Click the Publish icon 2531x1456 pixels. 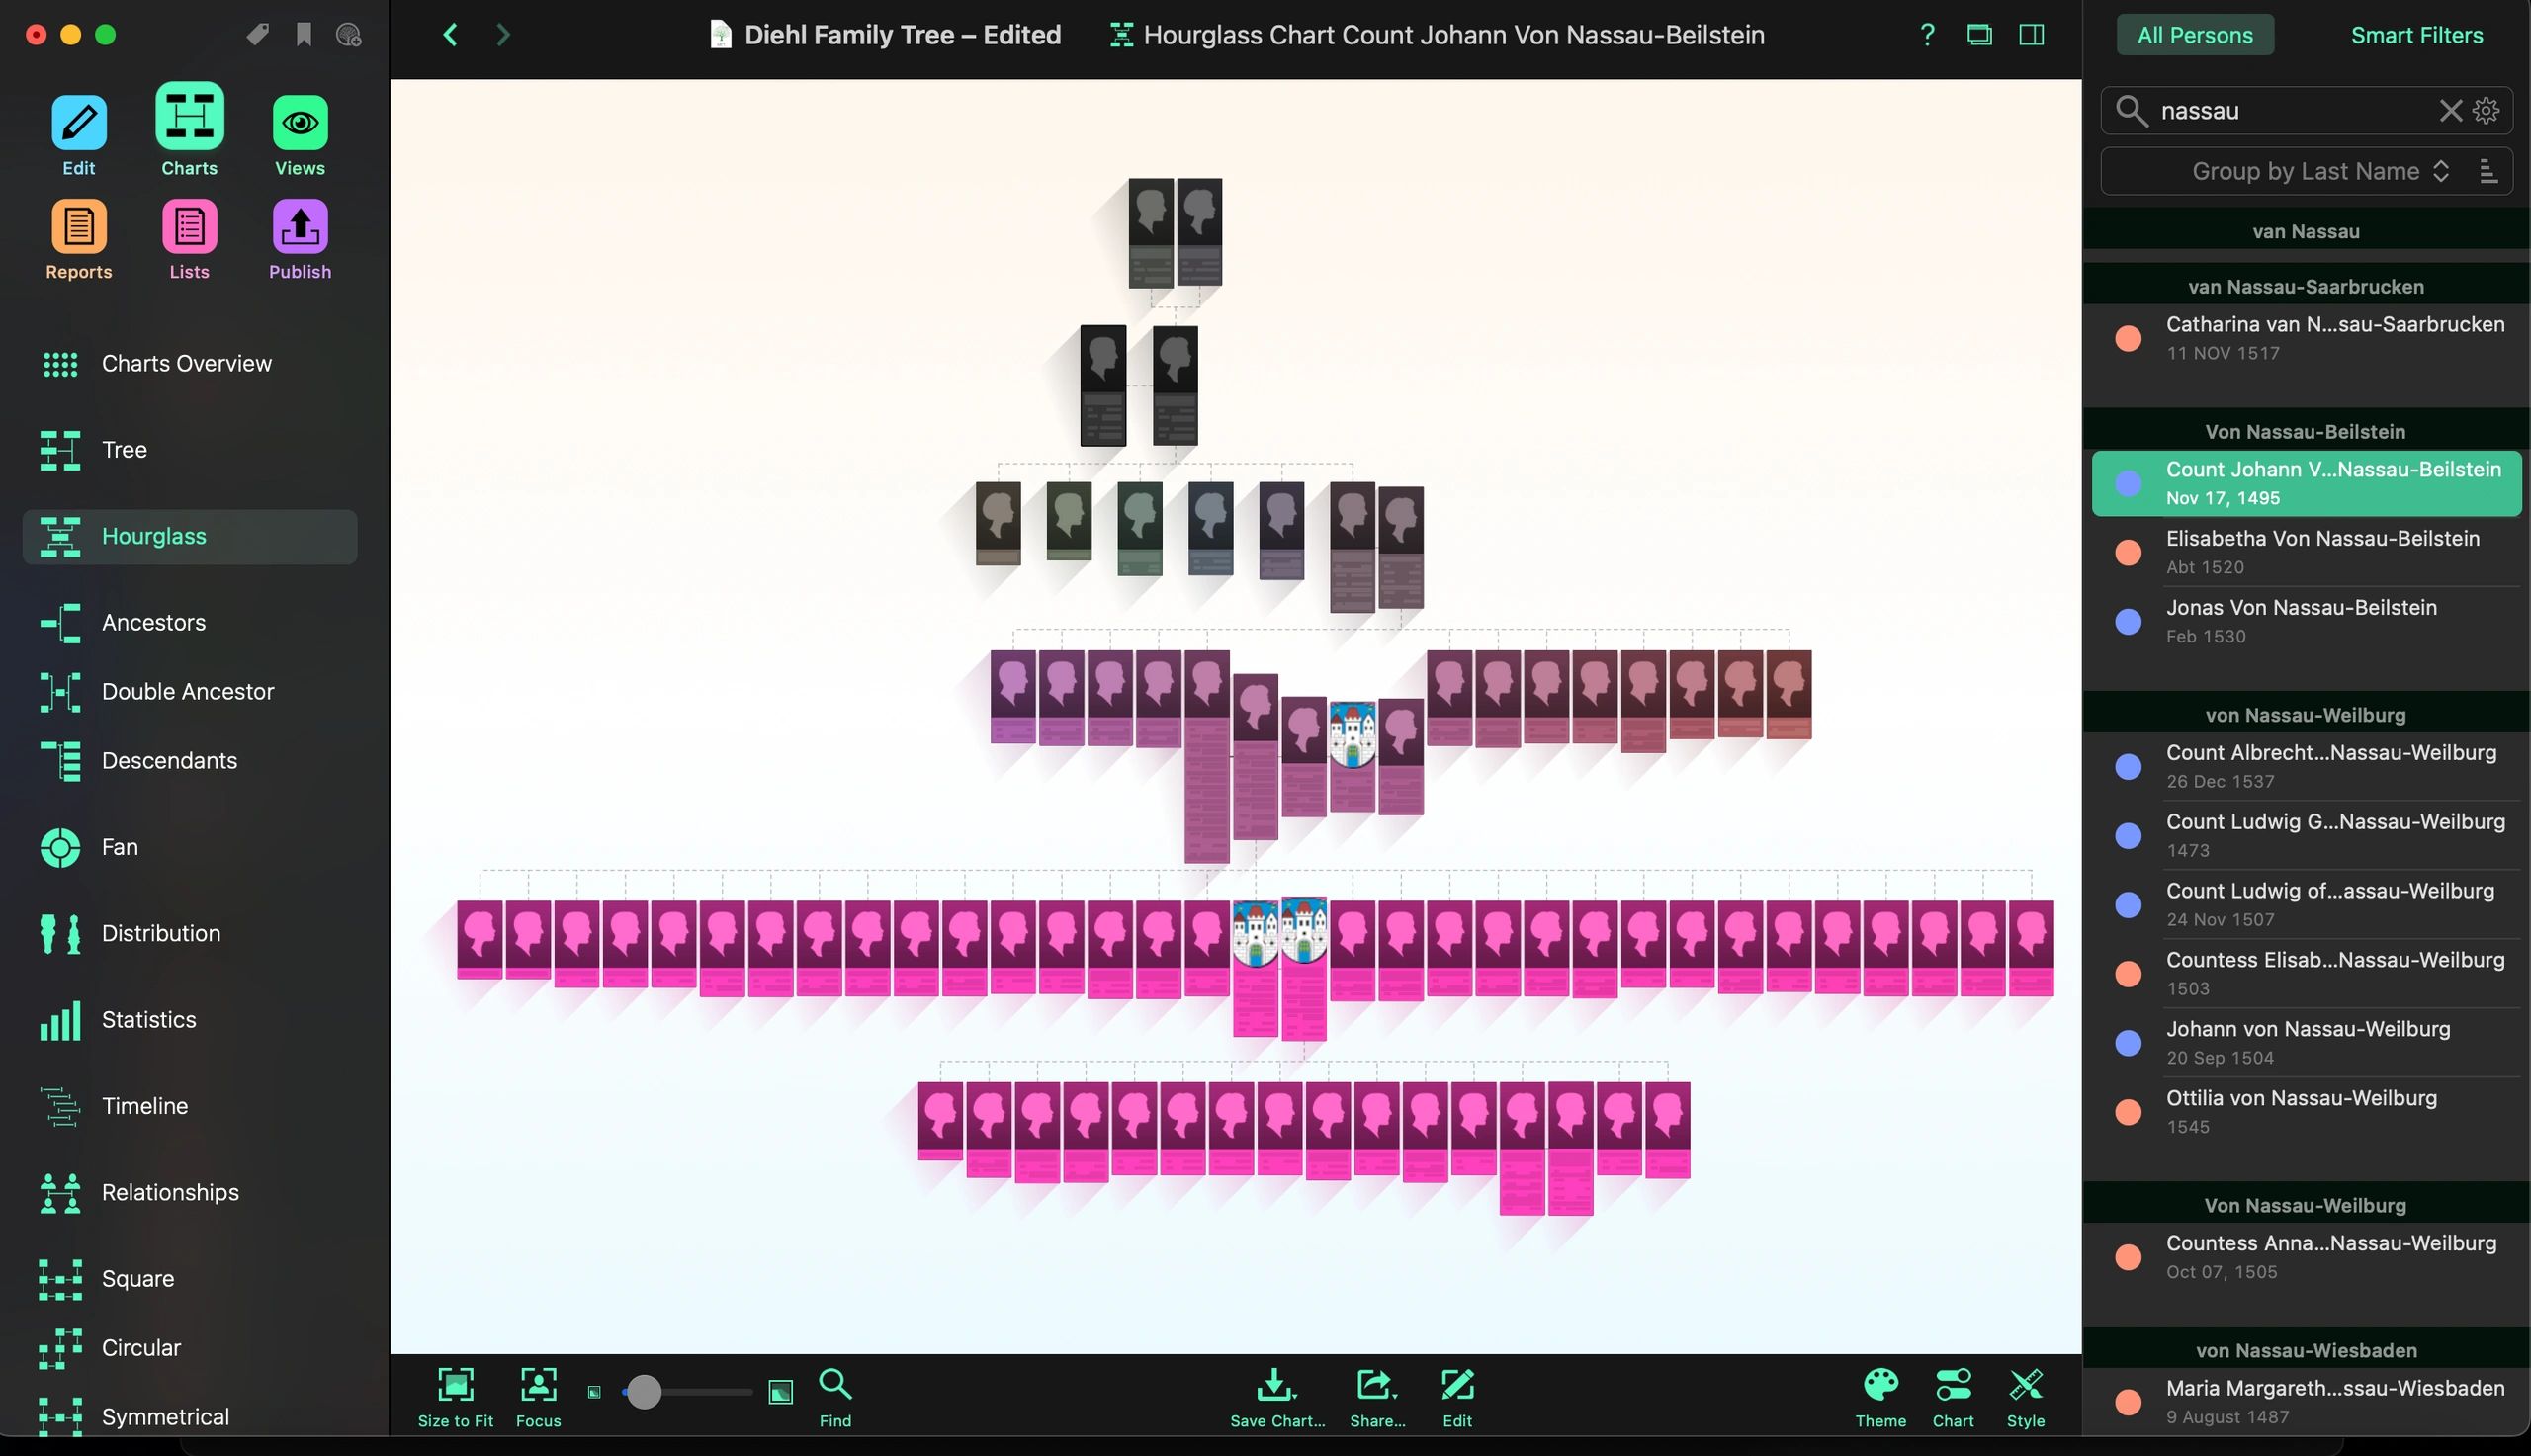tap(300, 227)
